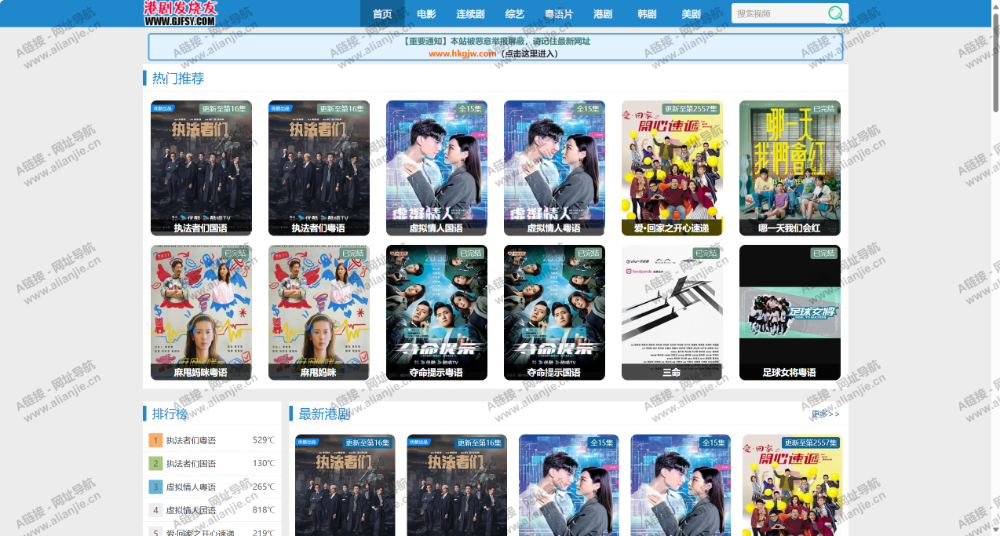Click the 最新港剧 section heading
Image resolution: width=1000 pixels, height=536 pixels.
[324, 414]
